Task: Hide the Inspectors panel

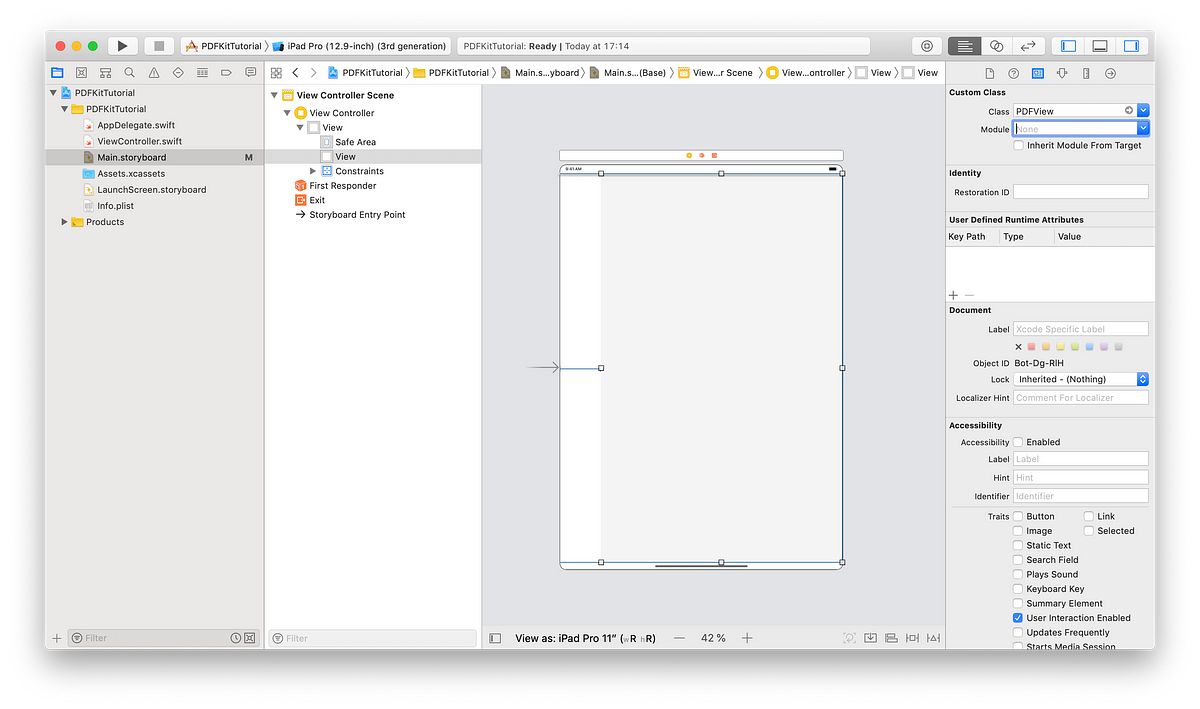Action: (x=1131, y=46)
